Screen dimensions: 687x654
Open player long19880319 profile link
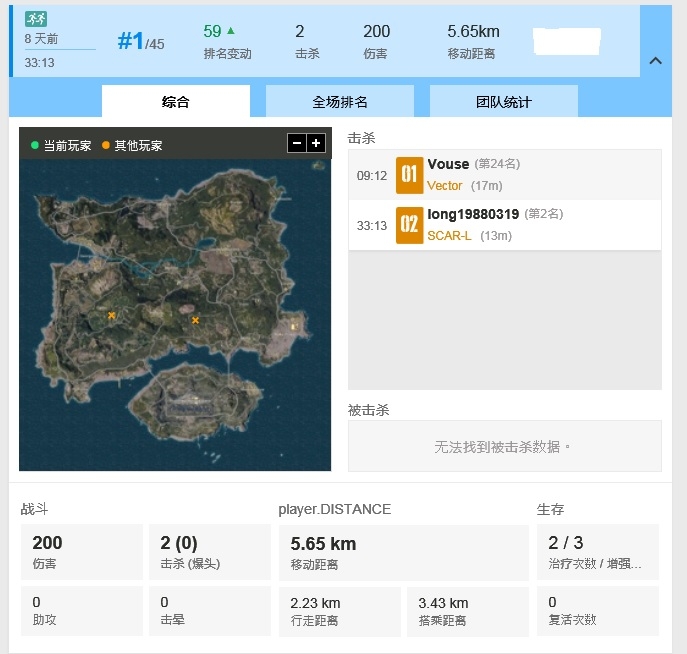[x=473, y=214]
